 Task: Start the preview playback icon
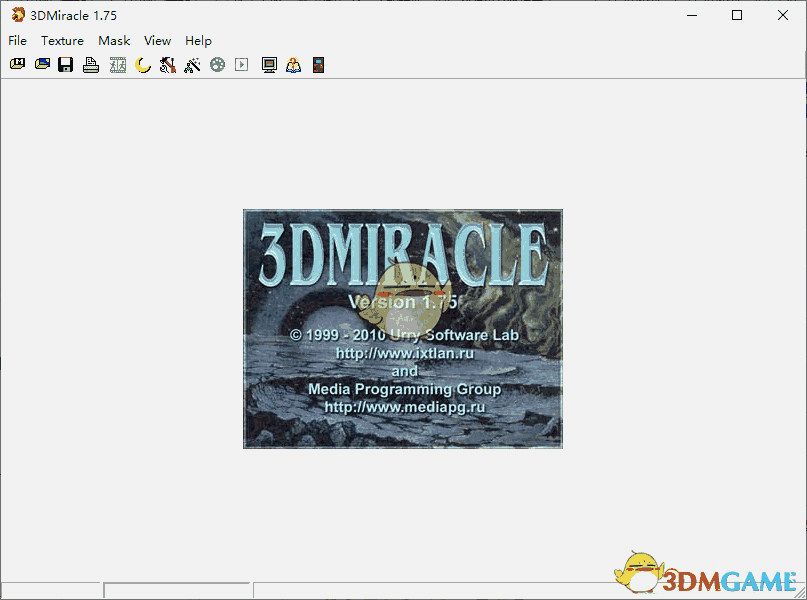point(242,64)
